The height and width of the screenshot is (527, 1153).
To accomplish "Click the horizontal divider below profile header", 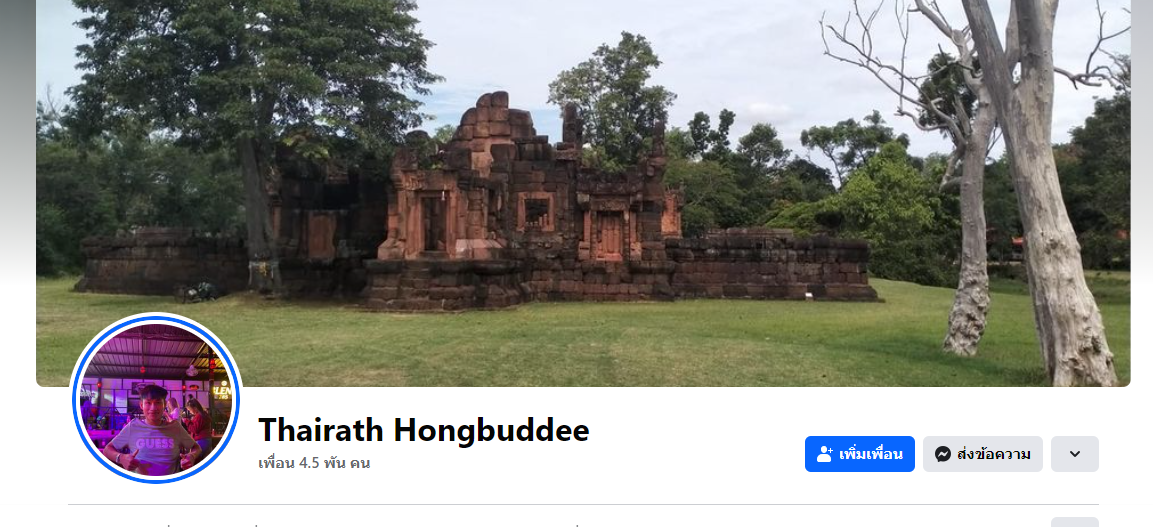I will (583, 505).
